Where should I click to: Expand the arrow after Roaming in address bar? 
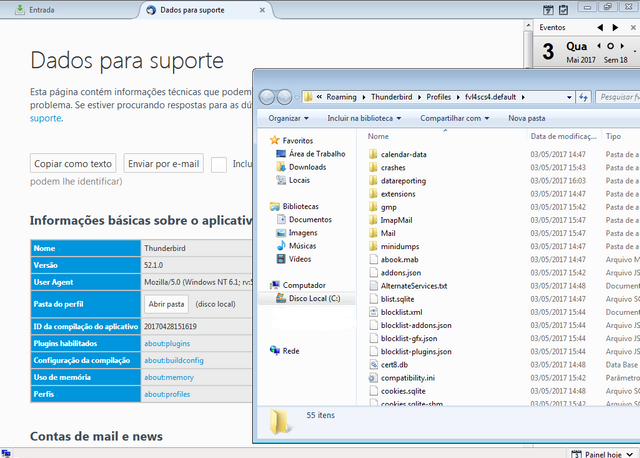(x=363, y=97)
